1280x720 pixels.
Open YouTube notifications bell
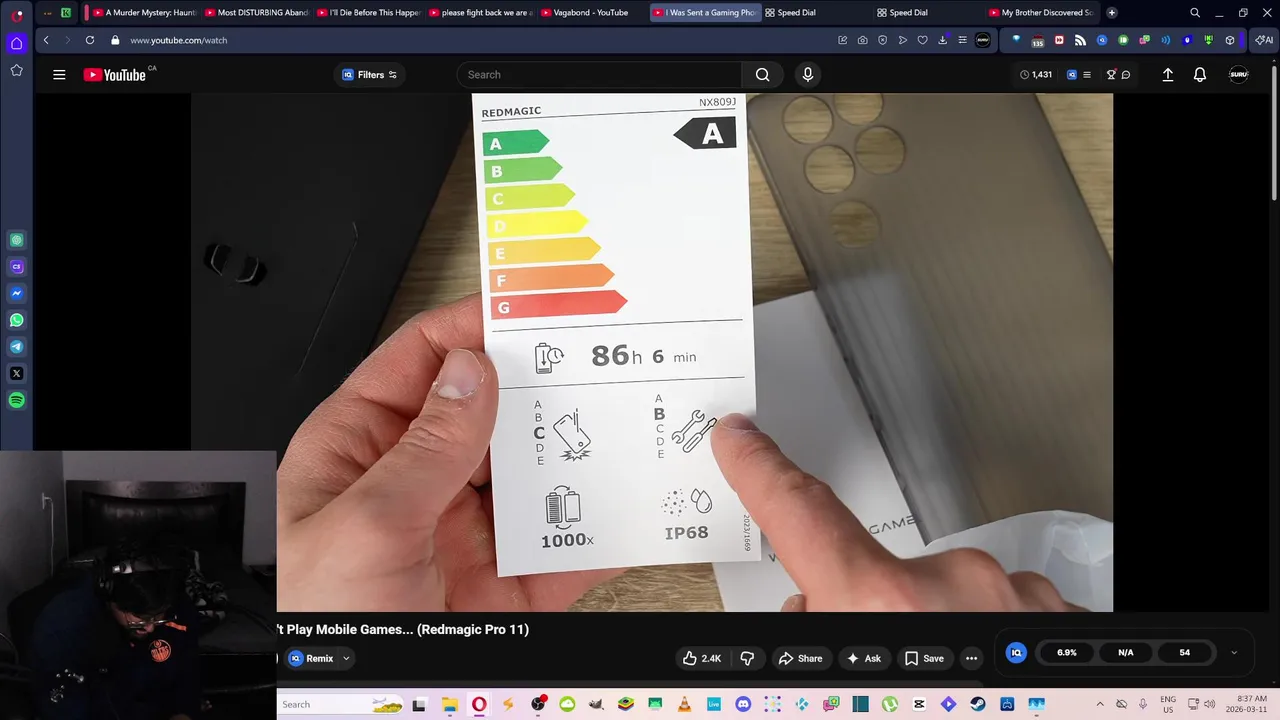pyautogui.click(x=1200, y=75)
